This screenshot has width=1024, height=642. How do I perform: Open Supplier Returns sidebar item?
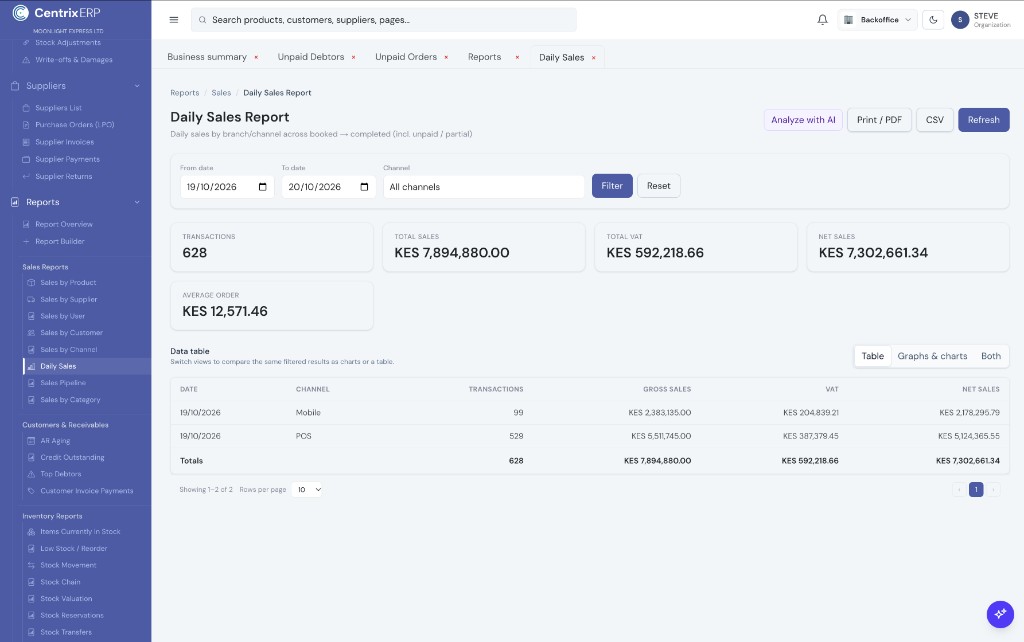coord(63,176)
